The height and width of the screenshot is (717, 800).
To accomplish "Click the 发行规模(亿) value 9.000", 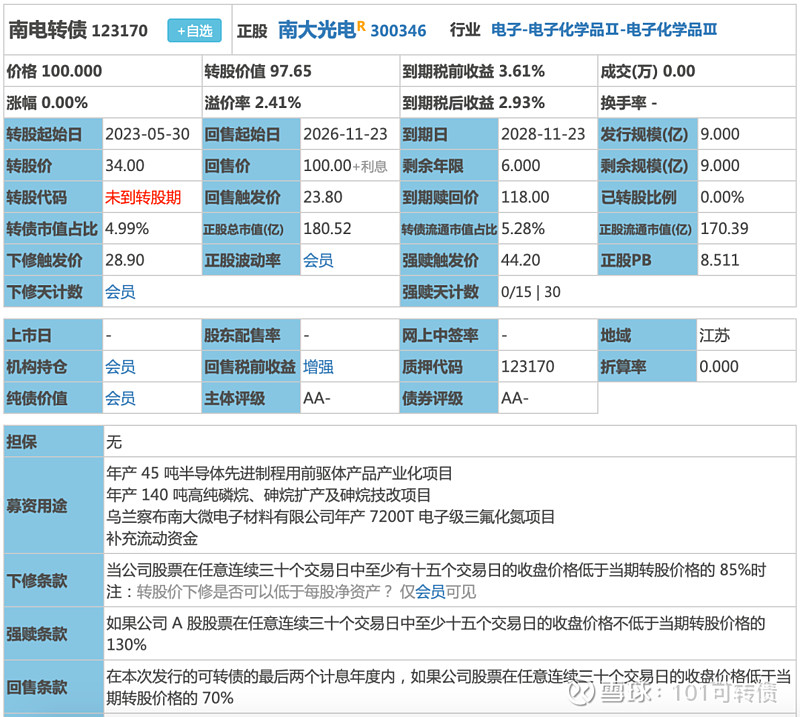I will (719, 134).
